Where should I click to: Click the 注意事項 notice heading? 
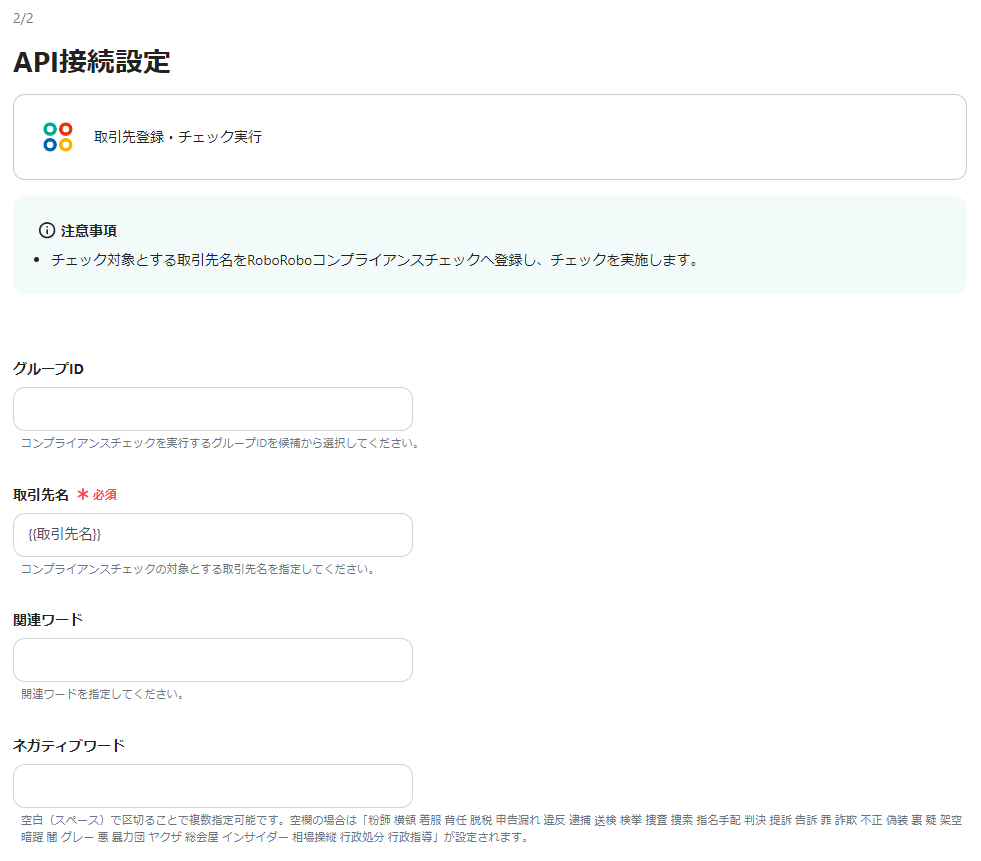click(x=87, y=229)
